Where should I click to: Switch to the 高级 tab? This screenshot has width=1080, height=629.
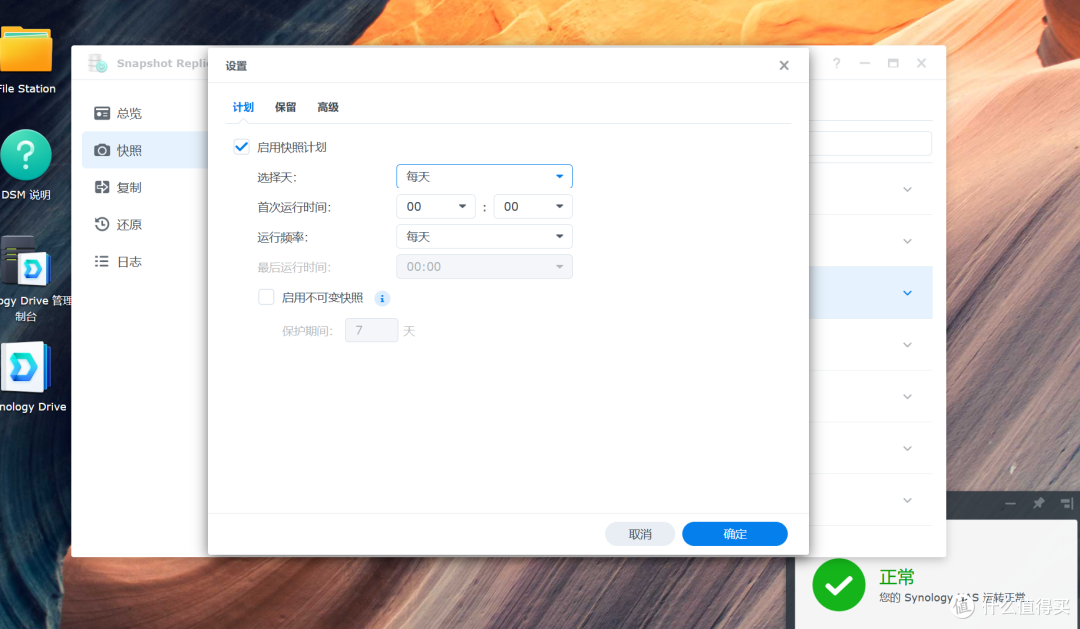click(x=328, y=107)
